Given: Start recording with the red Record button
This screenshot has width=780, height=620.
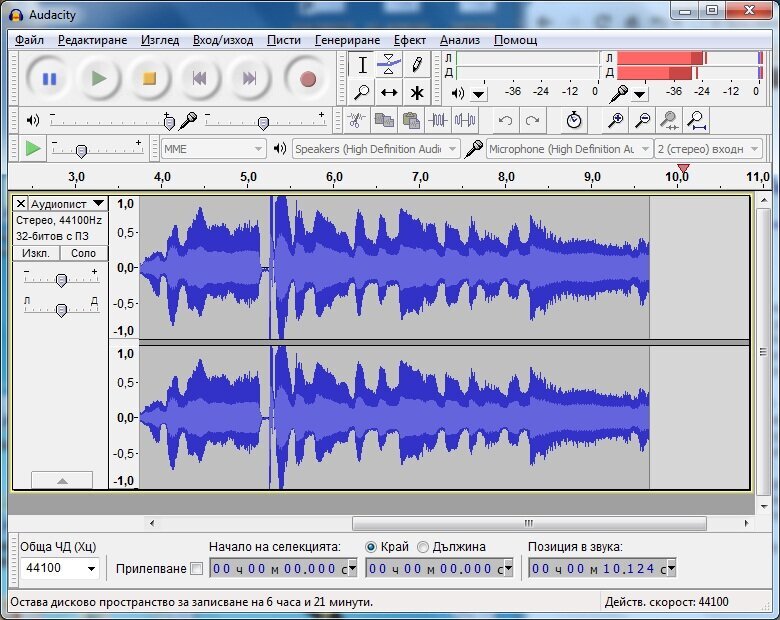Looking at the screenshot, I should (308, 79).
